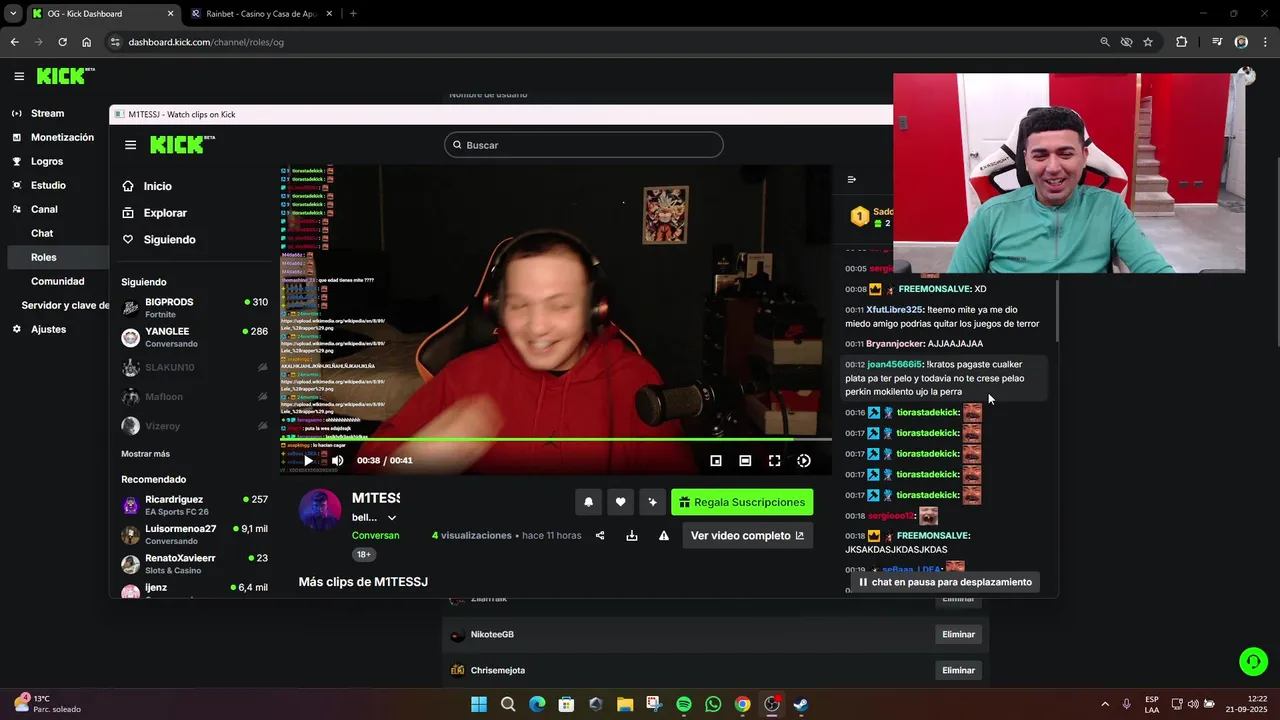
Task: Click the Kick logo in the dashboard
Action: (x=65, y=76)
